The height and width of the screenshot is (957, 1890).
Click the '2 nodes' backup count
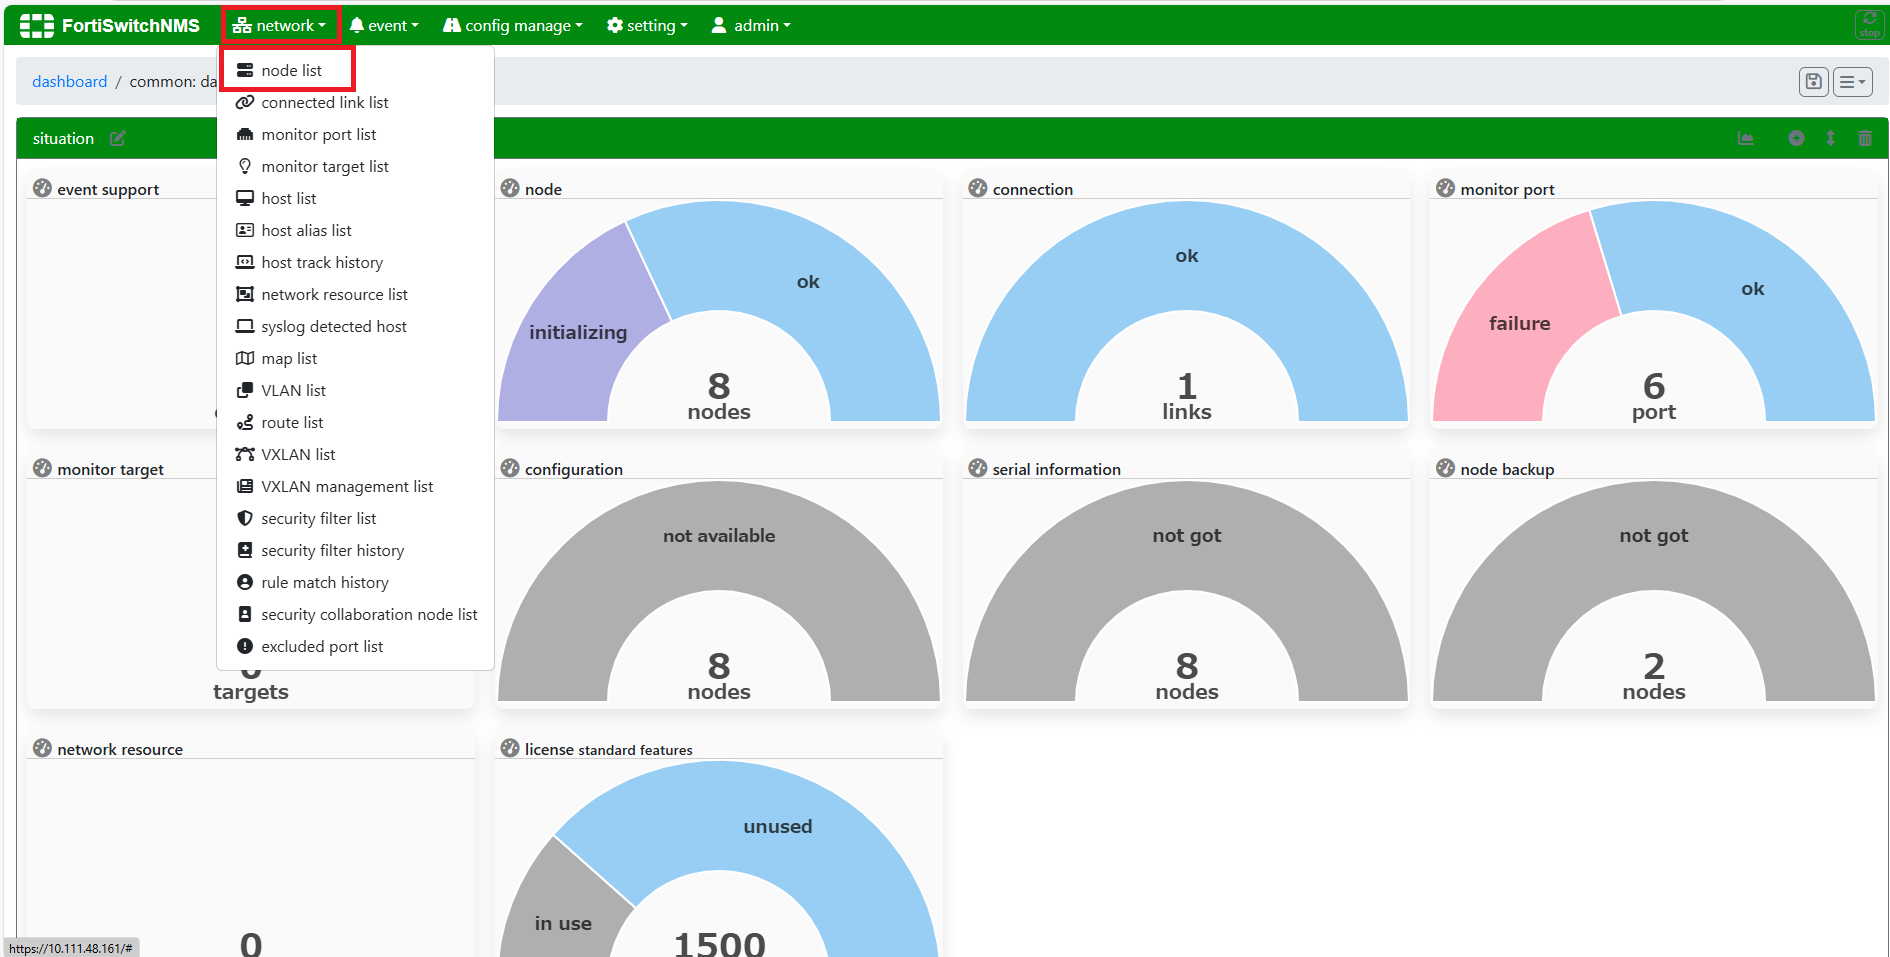1654,677
